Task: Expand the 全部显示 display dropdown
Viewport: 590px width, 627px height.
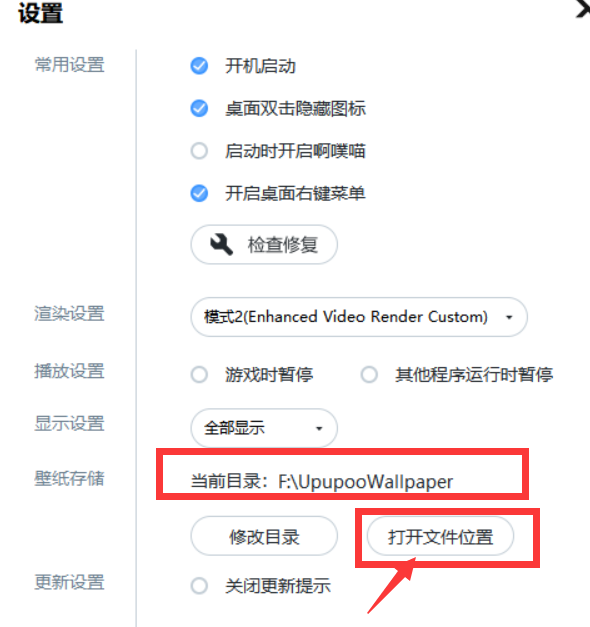Action: point(264,428)
